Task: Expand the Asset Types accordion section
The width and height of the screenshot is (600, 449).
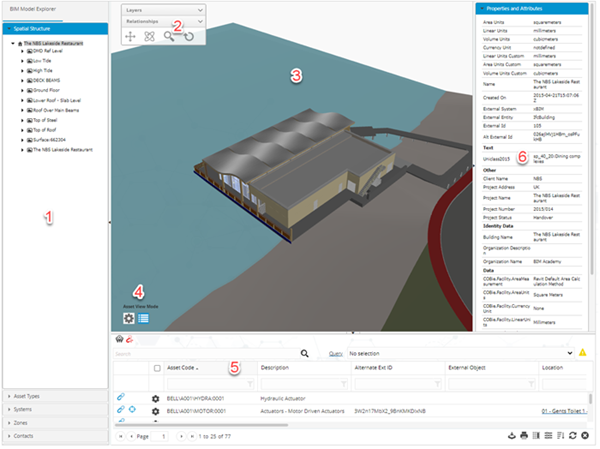Action: click(54, 397)
